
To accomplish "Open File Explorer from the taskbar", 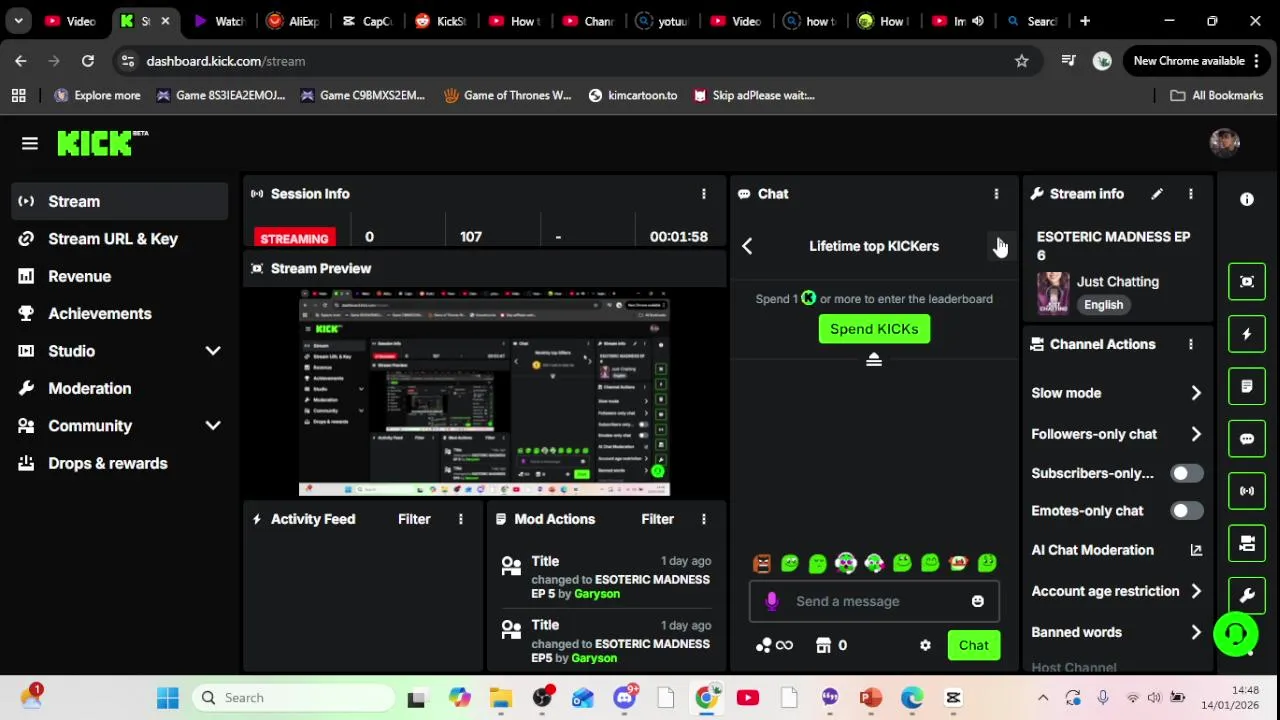I will pos(501,698).
